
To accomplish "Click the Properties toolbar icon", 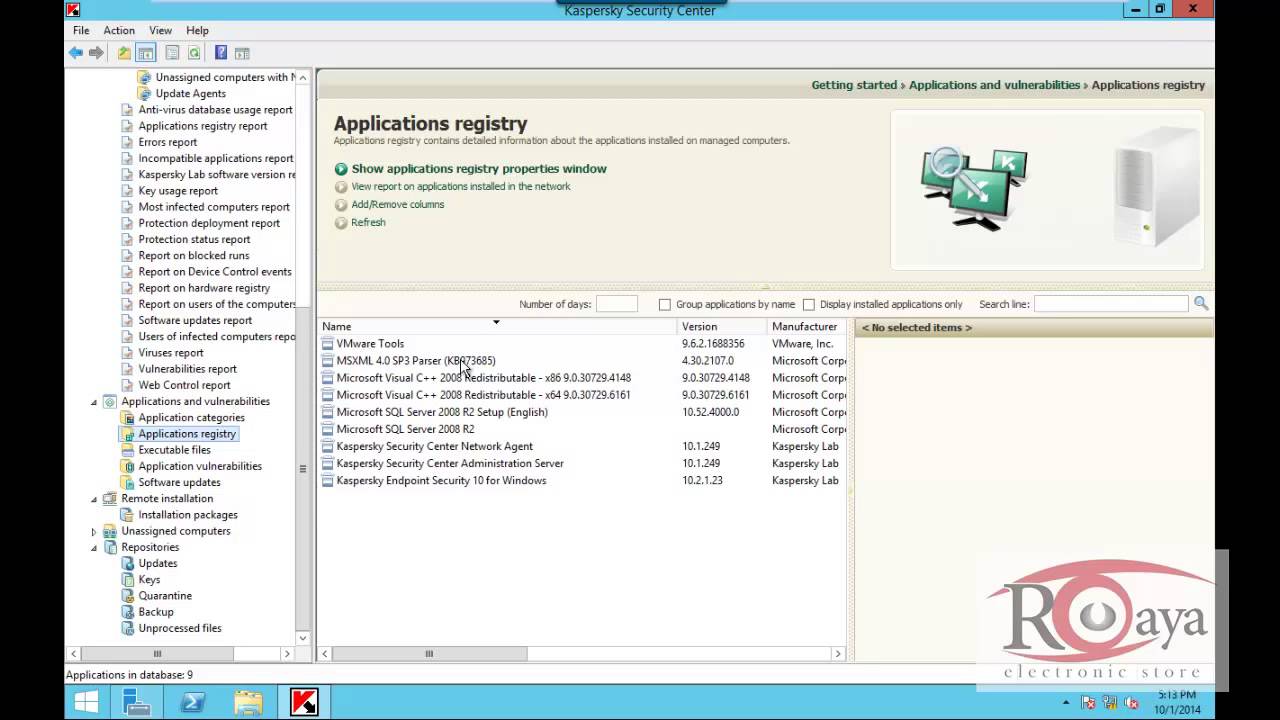I will pos(172,53).
